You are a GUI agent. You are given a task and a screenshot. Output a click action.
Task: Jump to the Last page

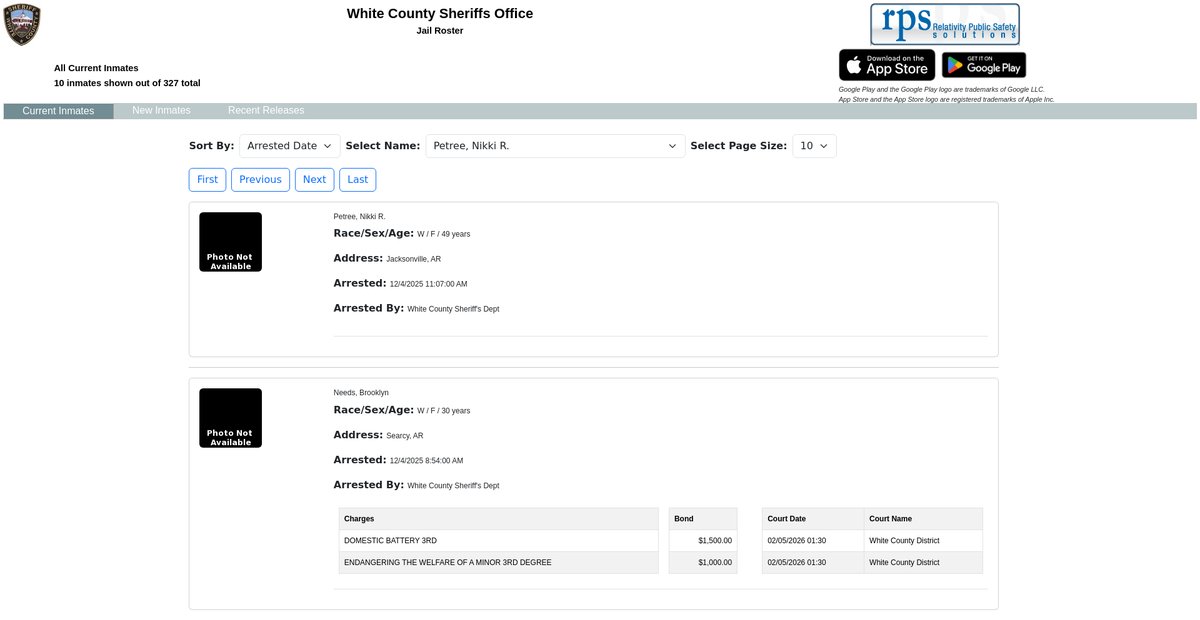point(357,180)
